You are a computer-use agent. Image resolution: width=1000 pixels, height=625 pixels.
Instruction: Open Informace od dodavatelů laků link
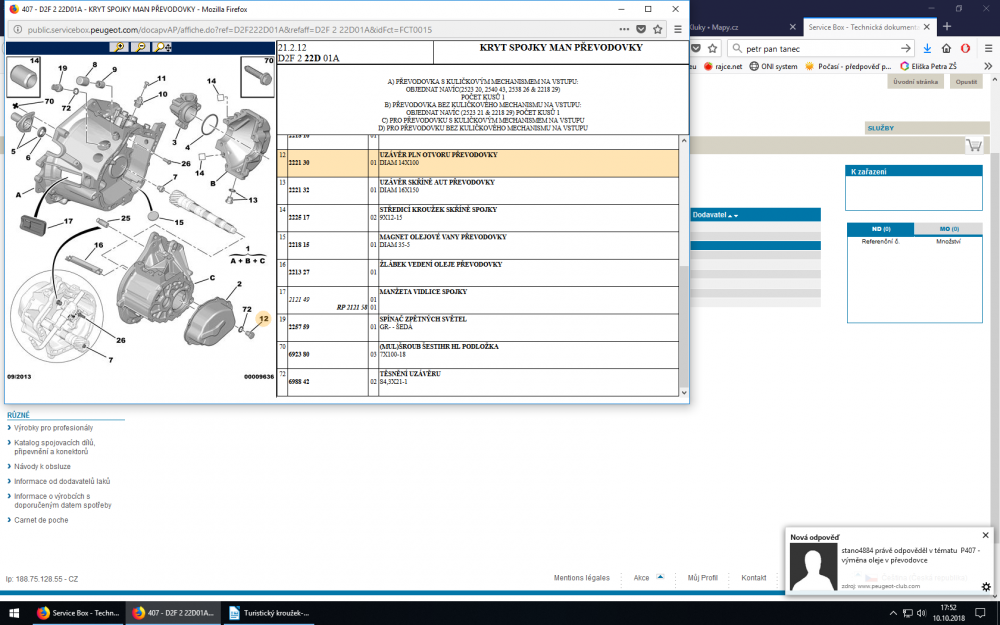point(62,482)
